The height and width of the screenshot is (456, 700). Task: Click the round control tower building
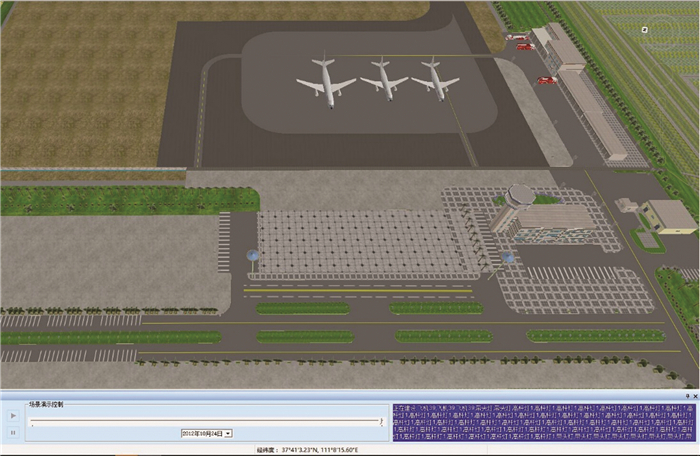521,195
